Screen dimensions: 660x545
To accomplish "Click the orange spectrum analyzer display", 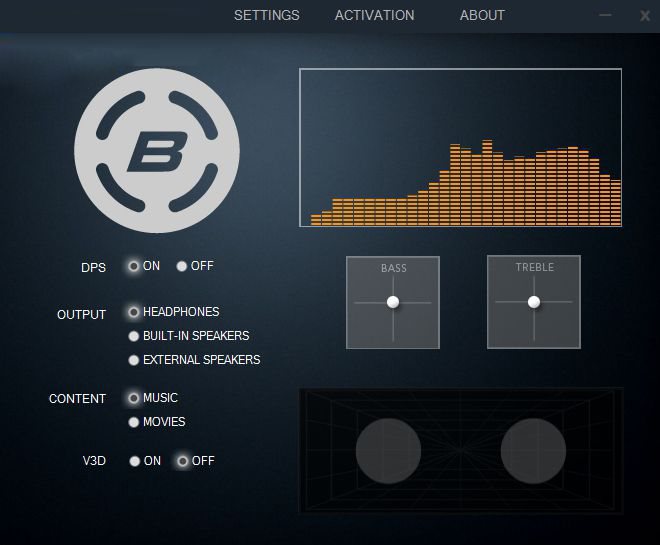I will [x=460, y=148].
